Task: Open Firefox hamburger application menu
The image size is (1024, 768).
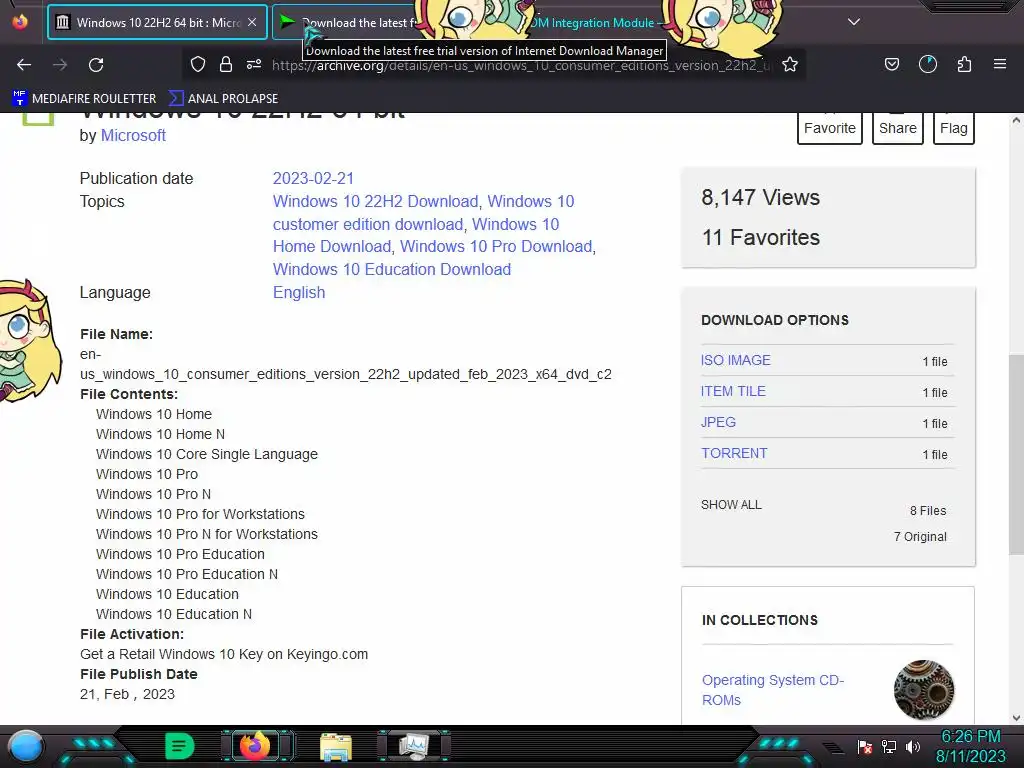Action: click(x=1000, y=64)
